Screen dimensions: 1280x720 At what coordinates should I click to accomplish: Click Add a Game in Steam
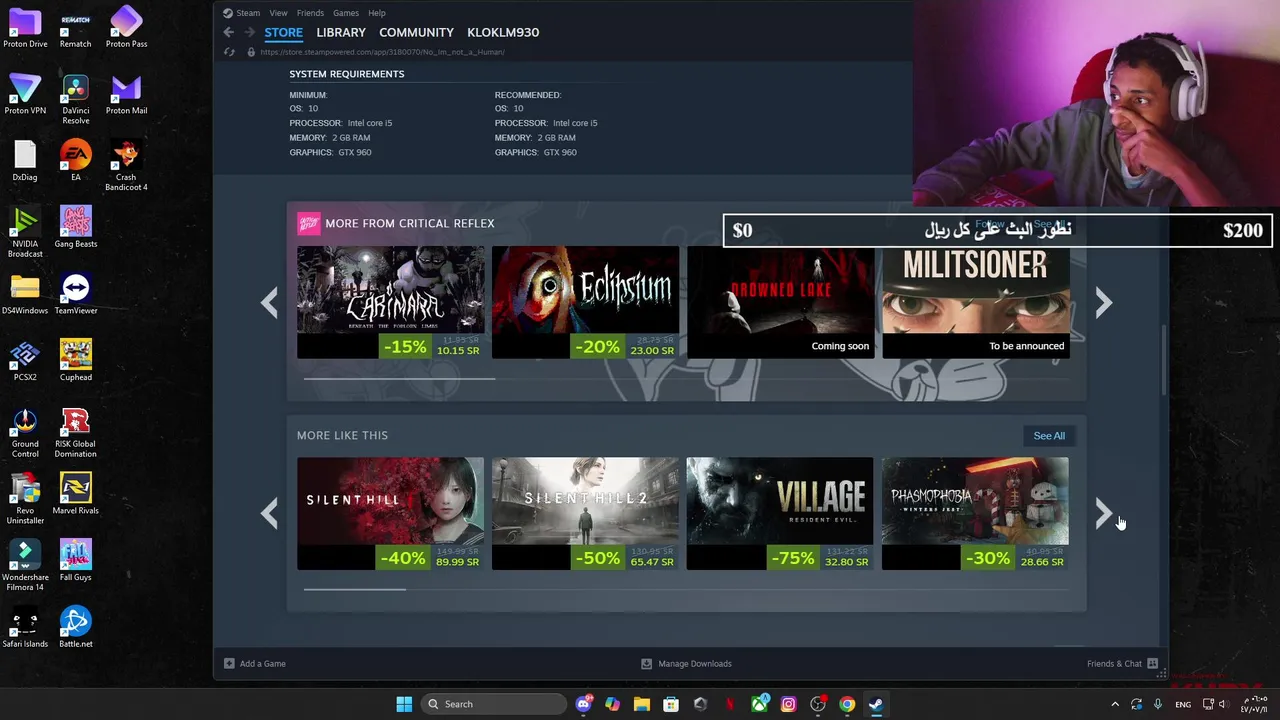pos(255,663)
